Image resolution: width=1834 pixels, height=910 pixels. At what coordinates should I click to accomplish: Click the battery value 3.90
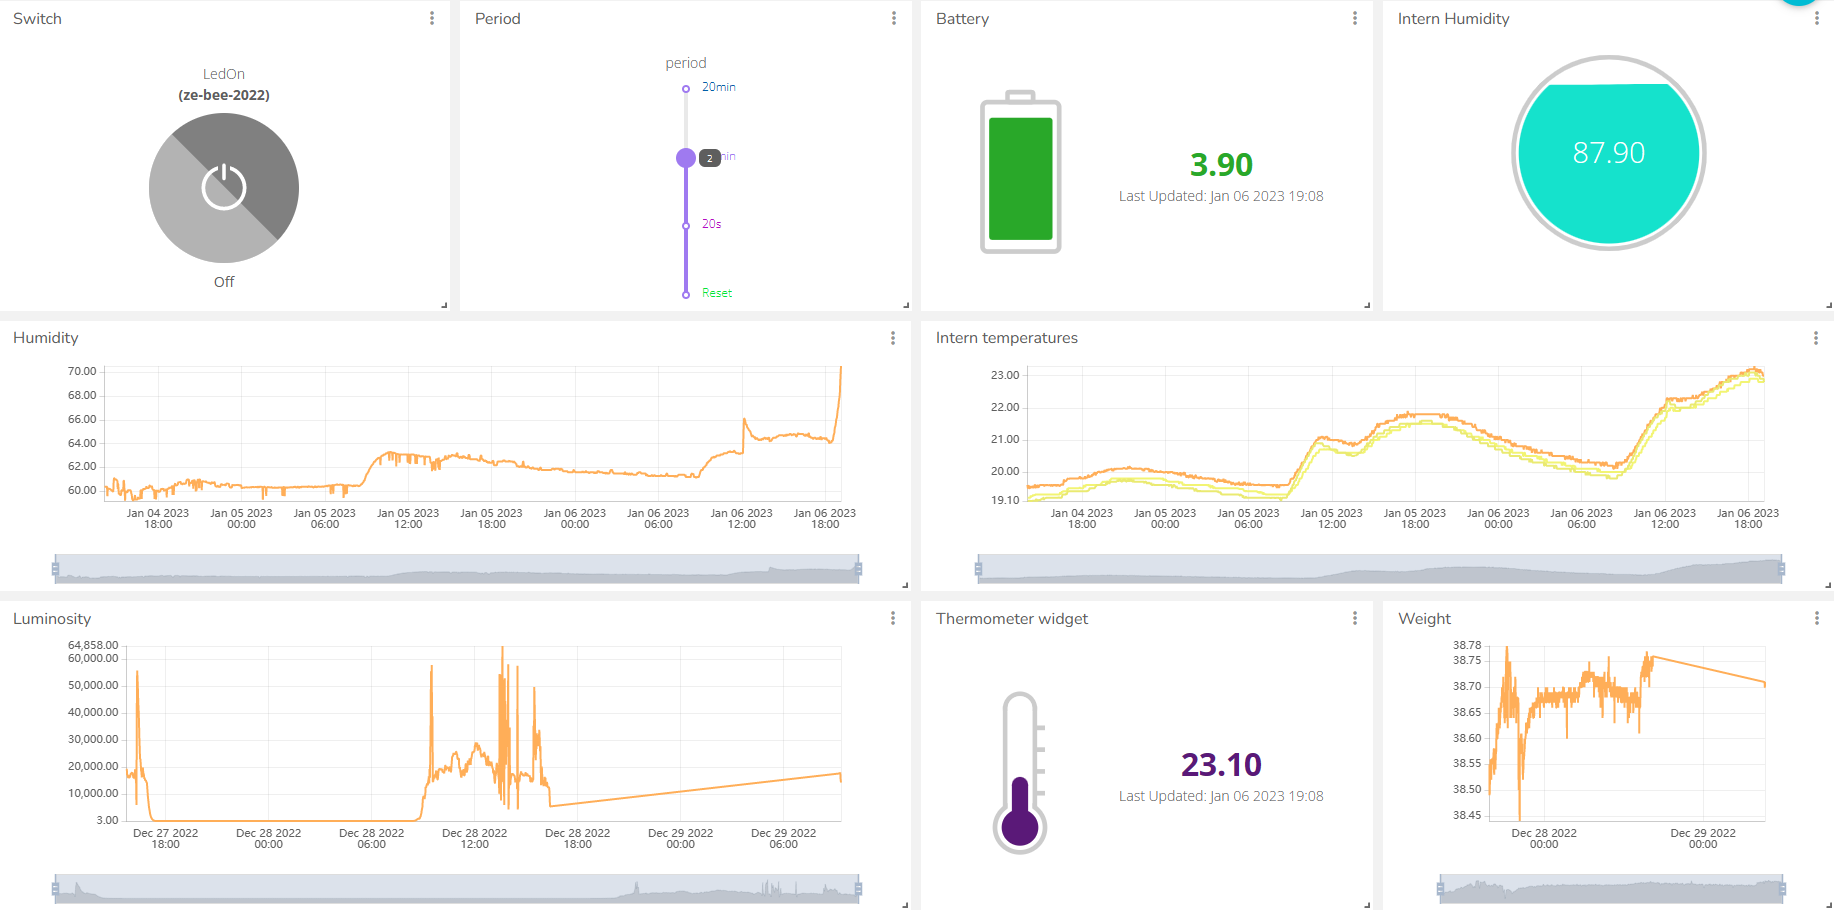1221,165
